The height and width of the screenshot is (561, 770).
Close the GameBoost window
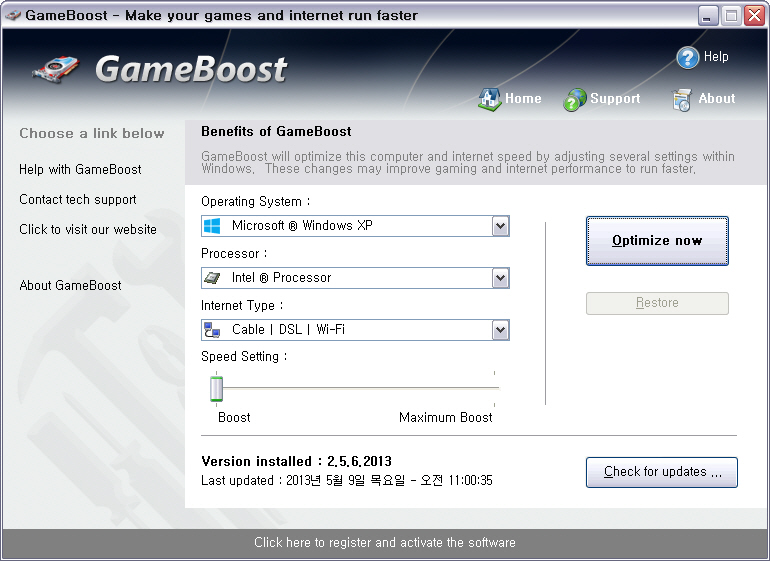point(754,16)
